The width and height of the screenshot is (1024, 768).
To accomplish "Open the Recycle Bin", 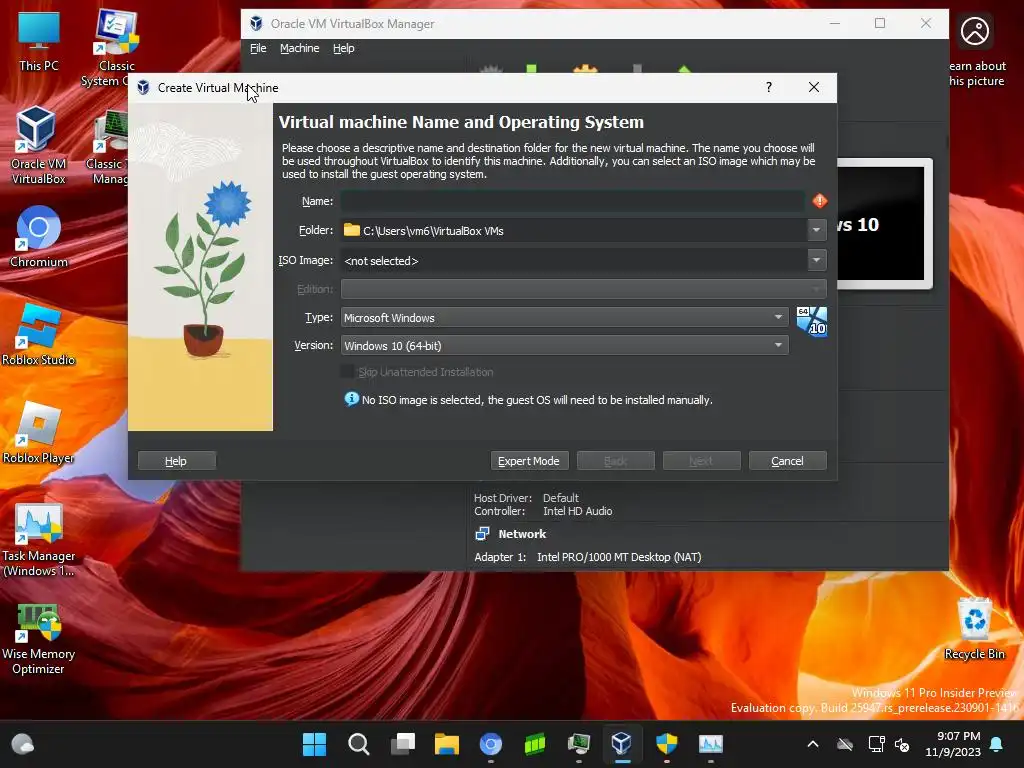I will (974, 628).
